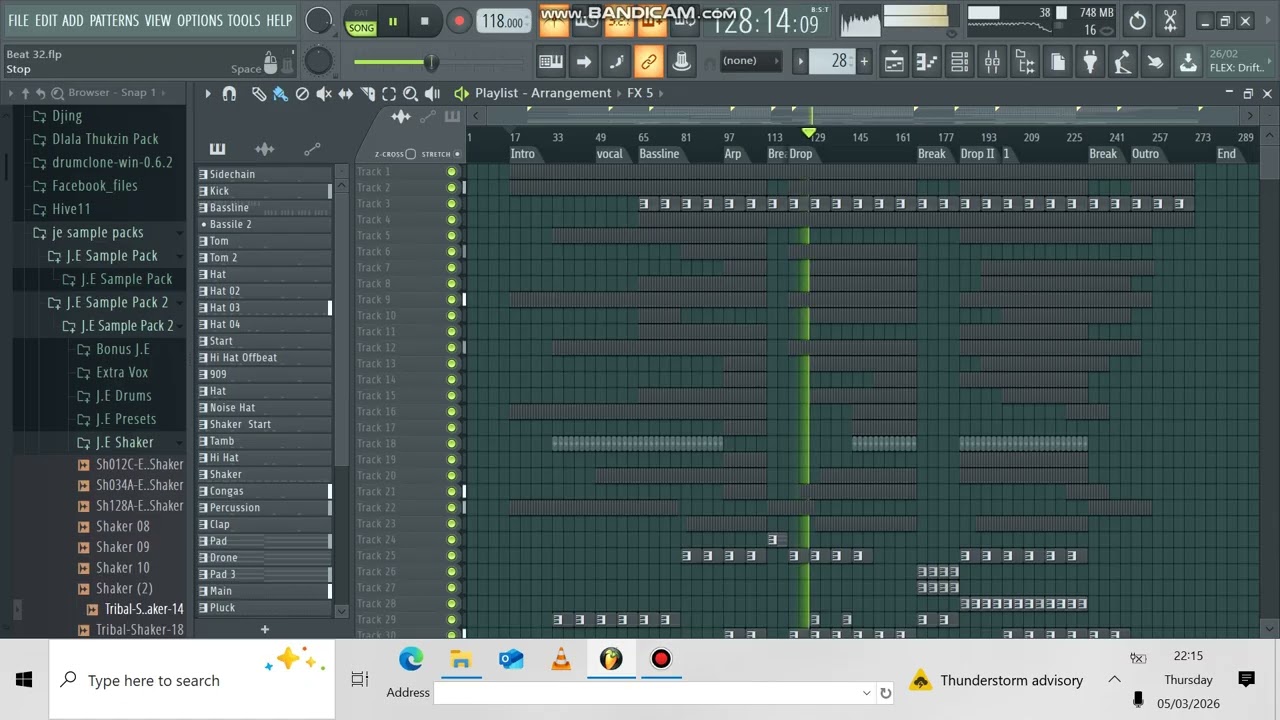The height and width of the screenshot is (720, 1280).
Task: Select the Delete tool in playlist toolbar
Action: (x=302, y=93)
